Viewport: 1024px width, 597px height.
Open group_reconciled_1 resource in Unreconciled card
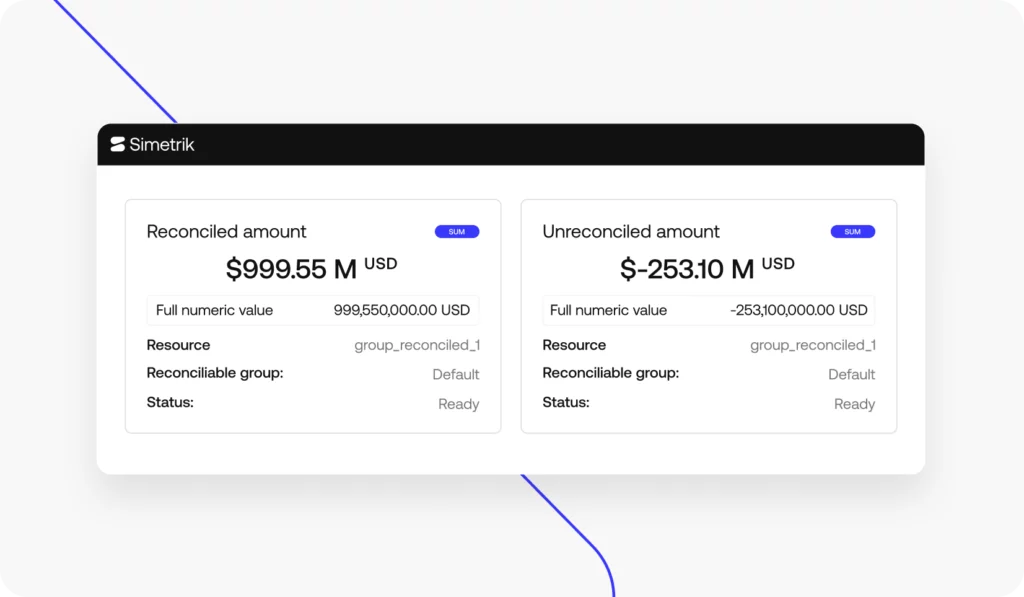(813, 345)
